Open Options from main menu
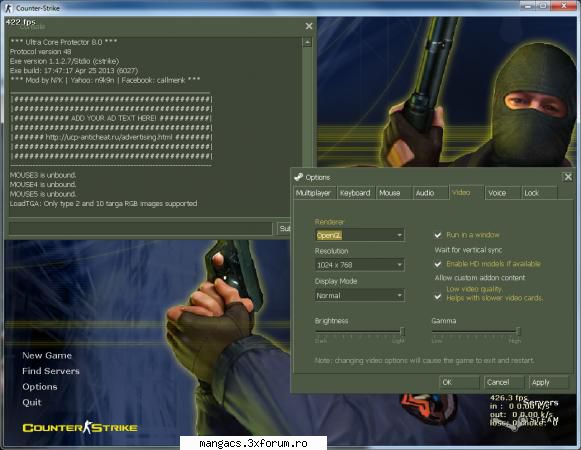Image resolution: width=581 pixels, height=450 pixels. tap(40, 387)
